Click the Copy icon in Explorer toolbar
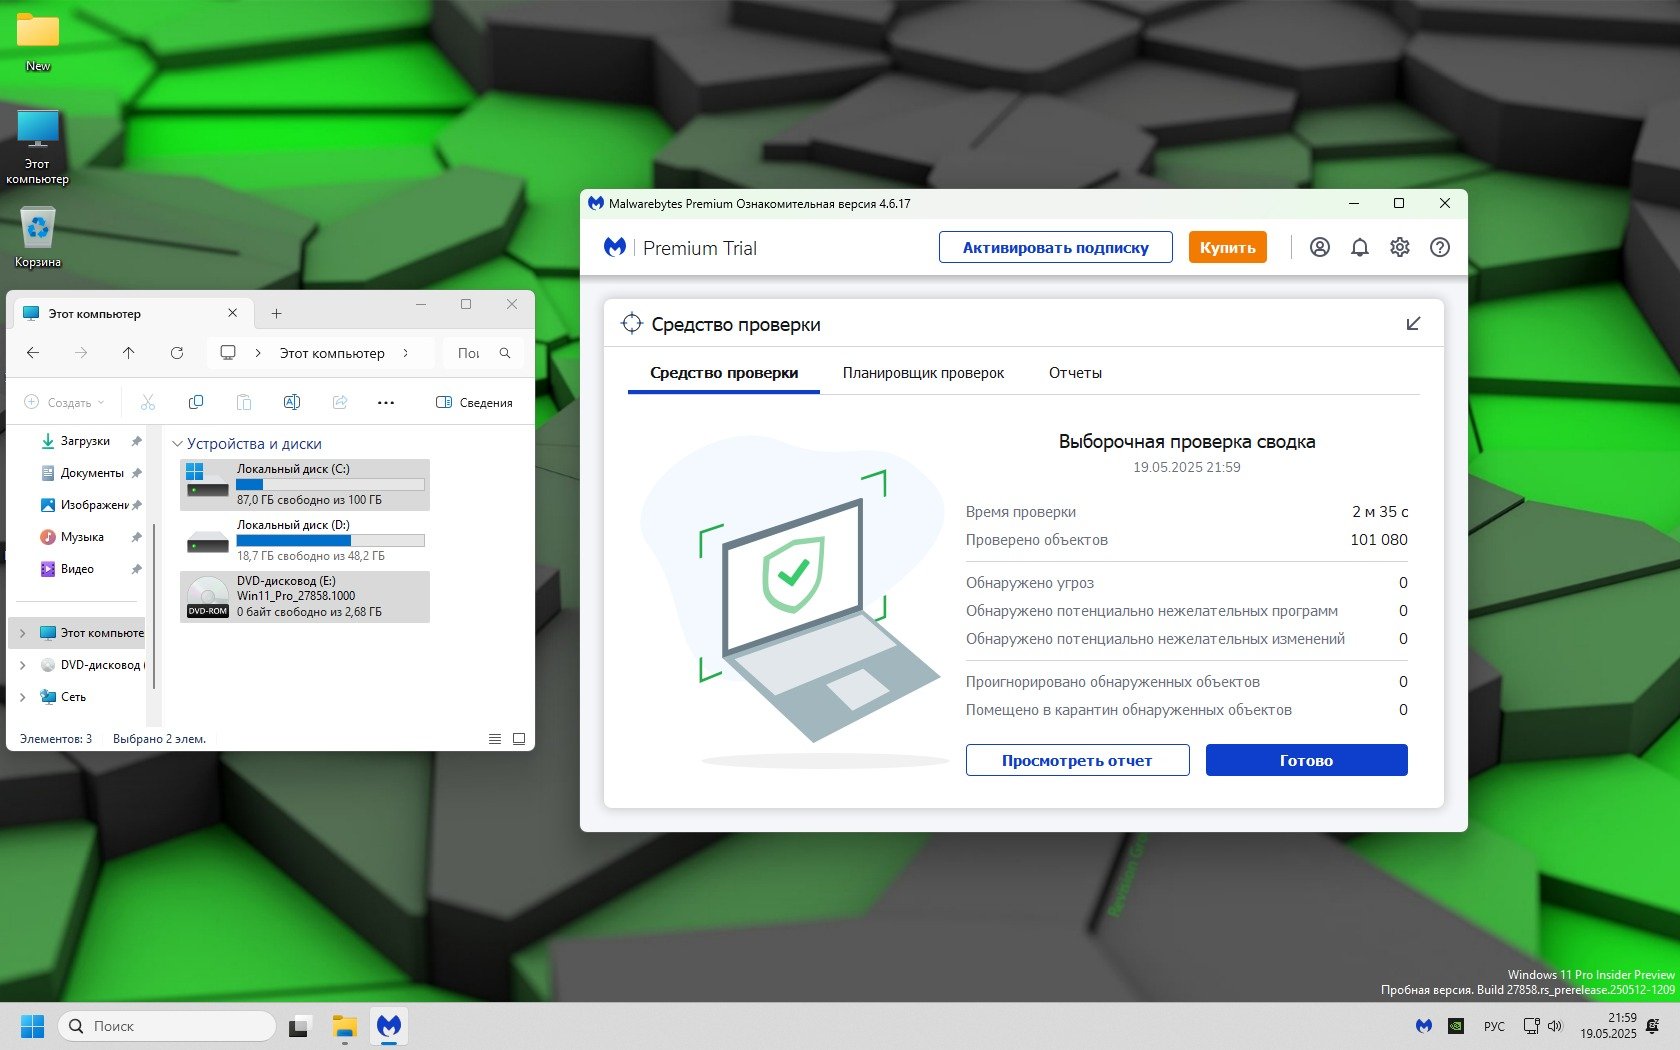 tap(196, 402)
